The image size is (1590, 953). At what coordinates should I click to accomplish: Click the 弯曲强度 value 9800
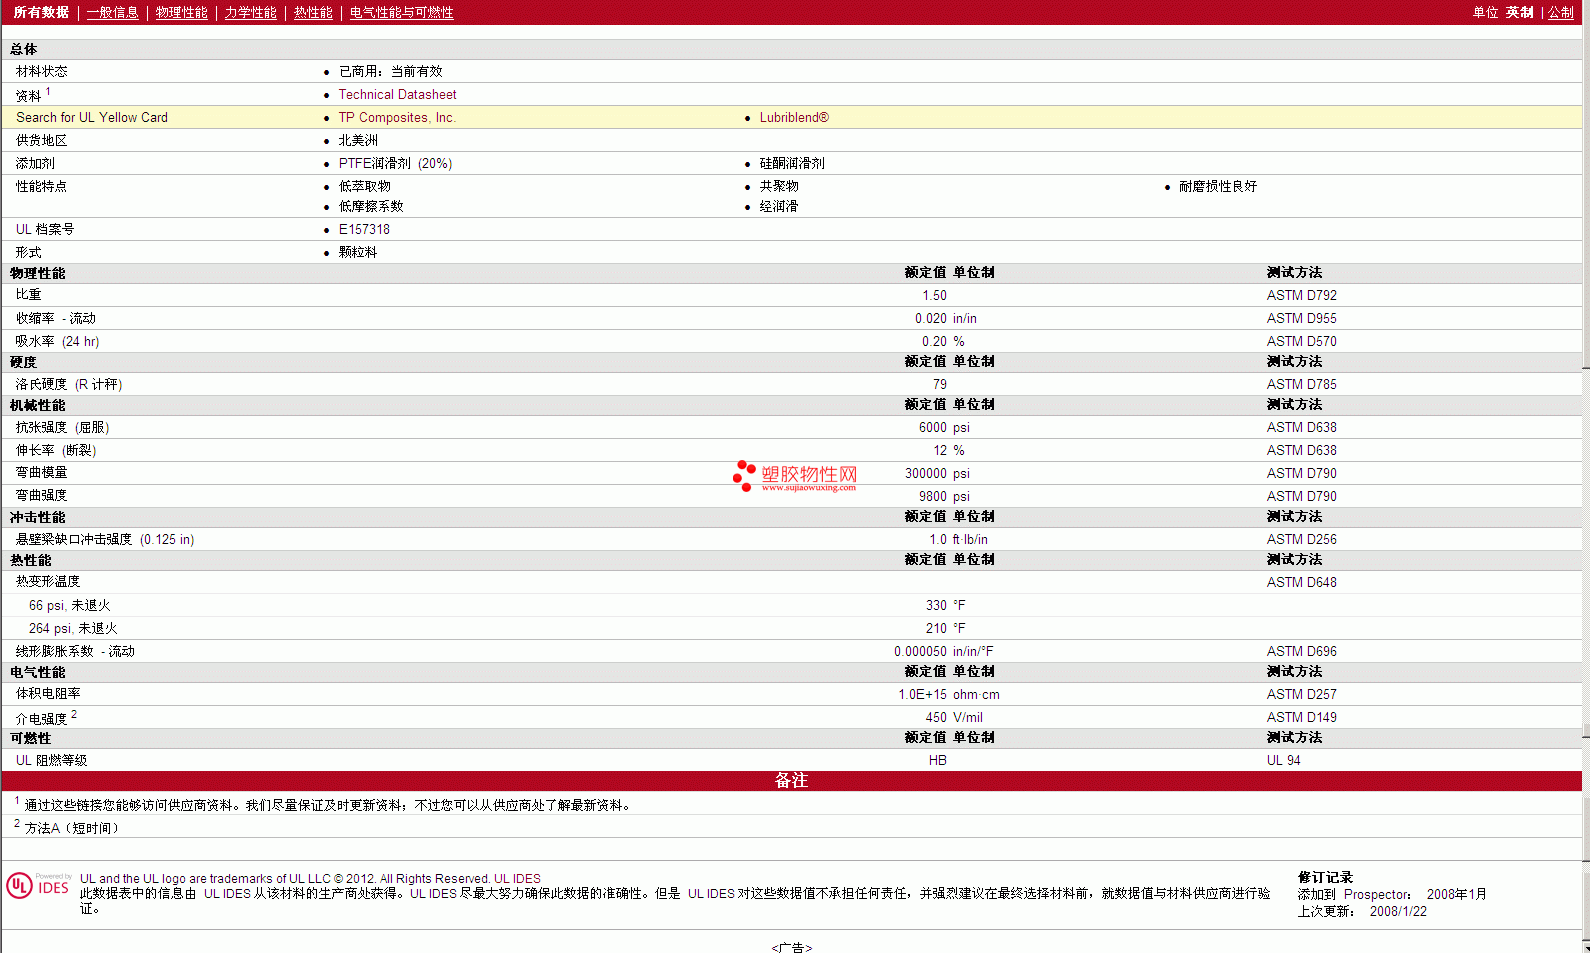933,497
